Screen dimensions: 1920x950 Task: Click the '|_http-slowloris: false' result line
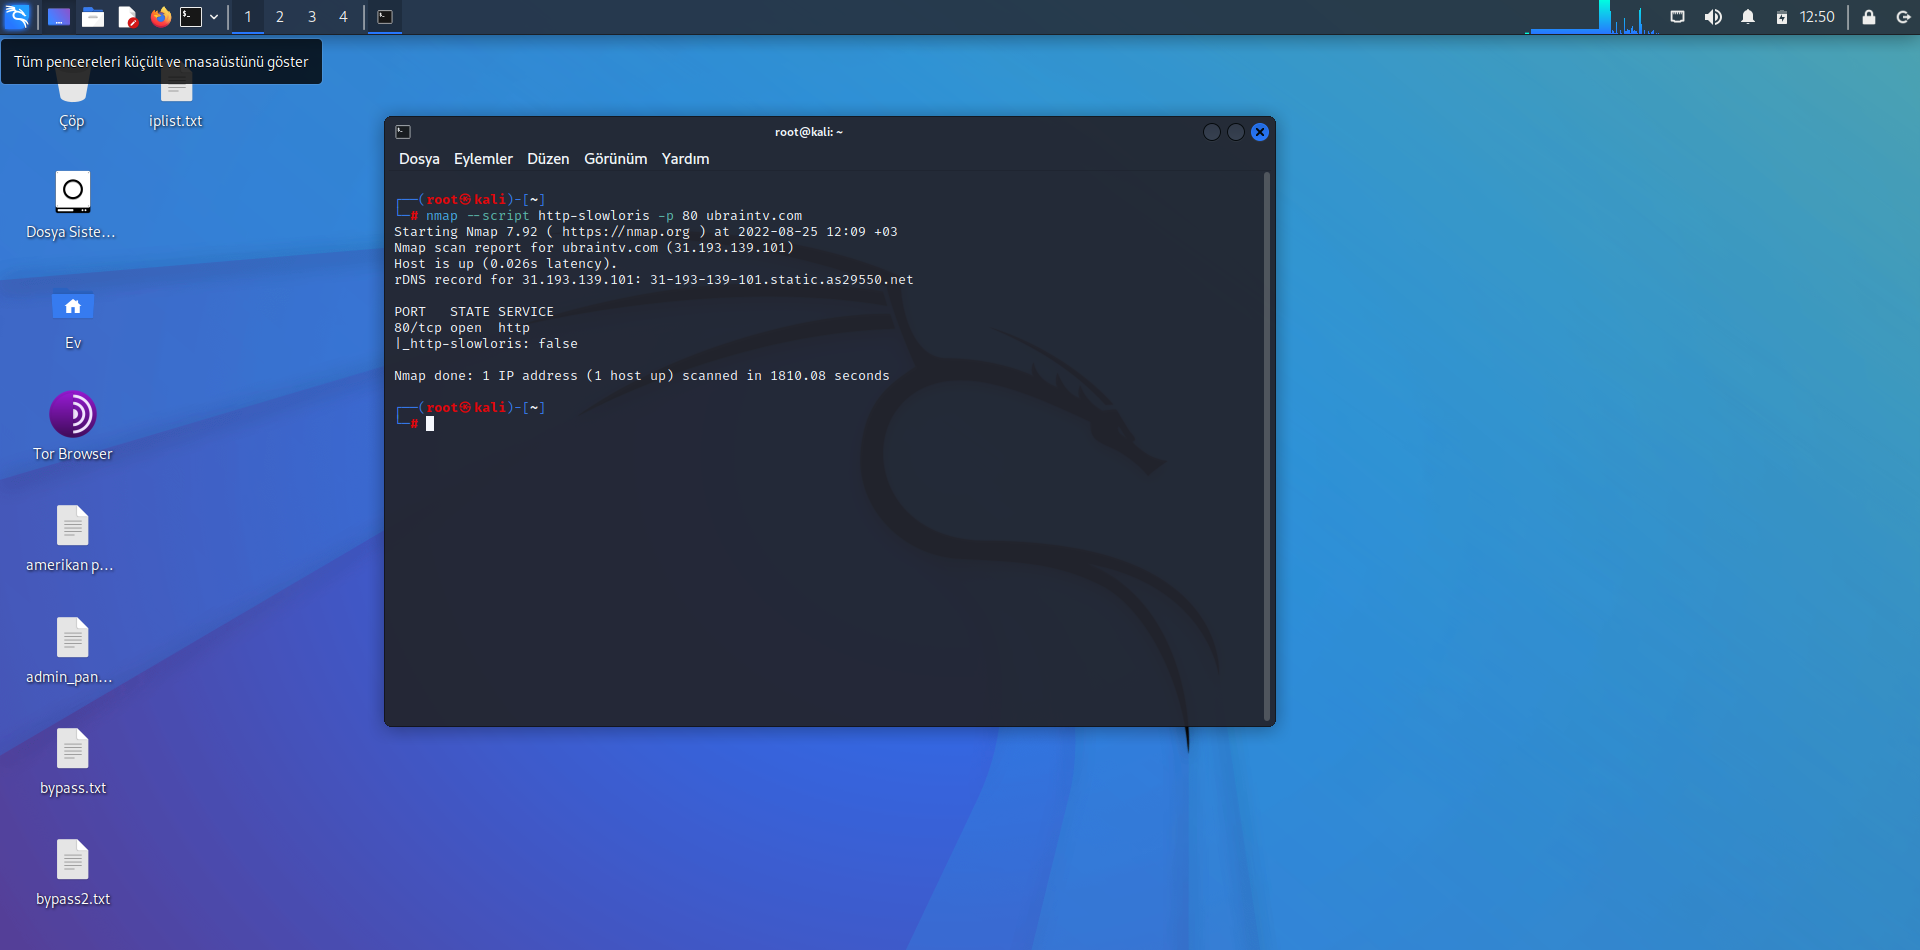tap(486, 344)
